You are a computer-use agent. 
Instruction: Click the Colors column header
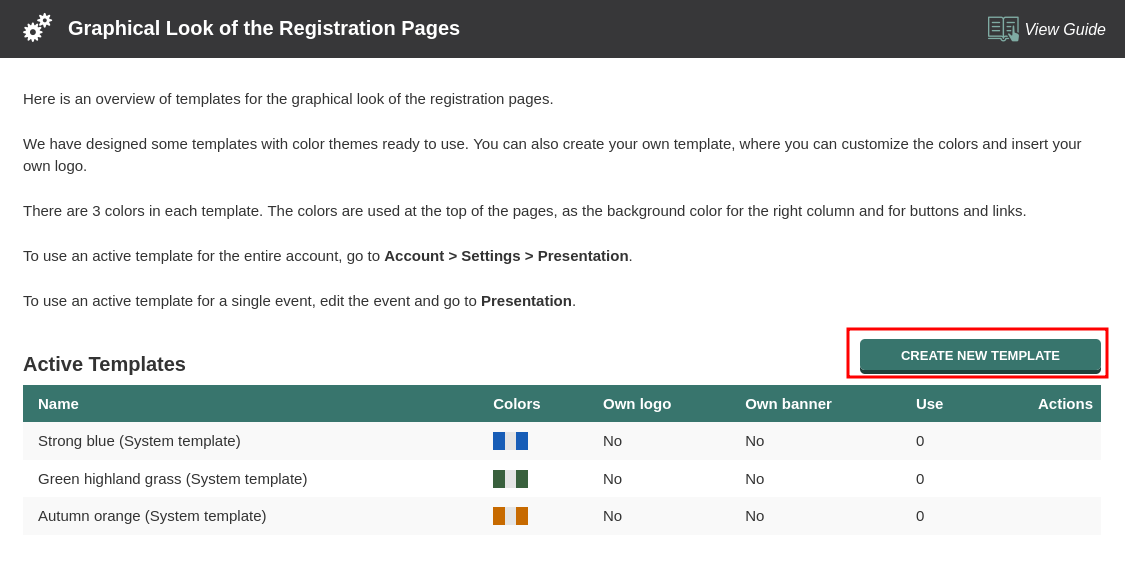[x=516, y=404]
